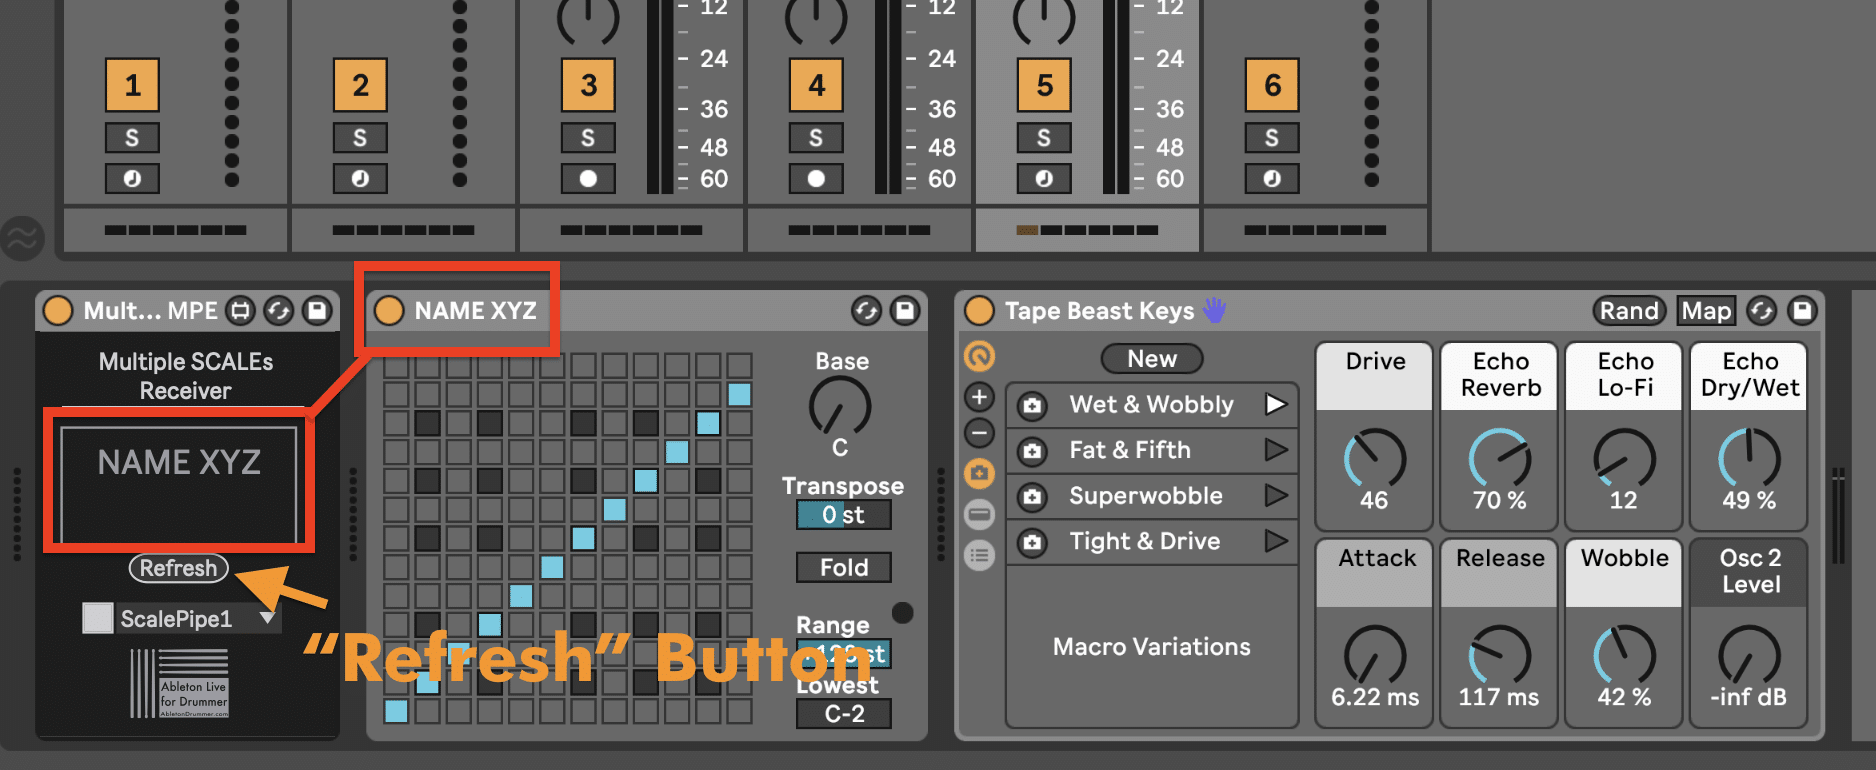Overwrite Wet & Wobbly variation snapshot

pos(1033,405)
